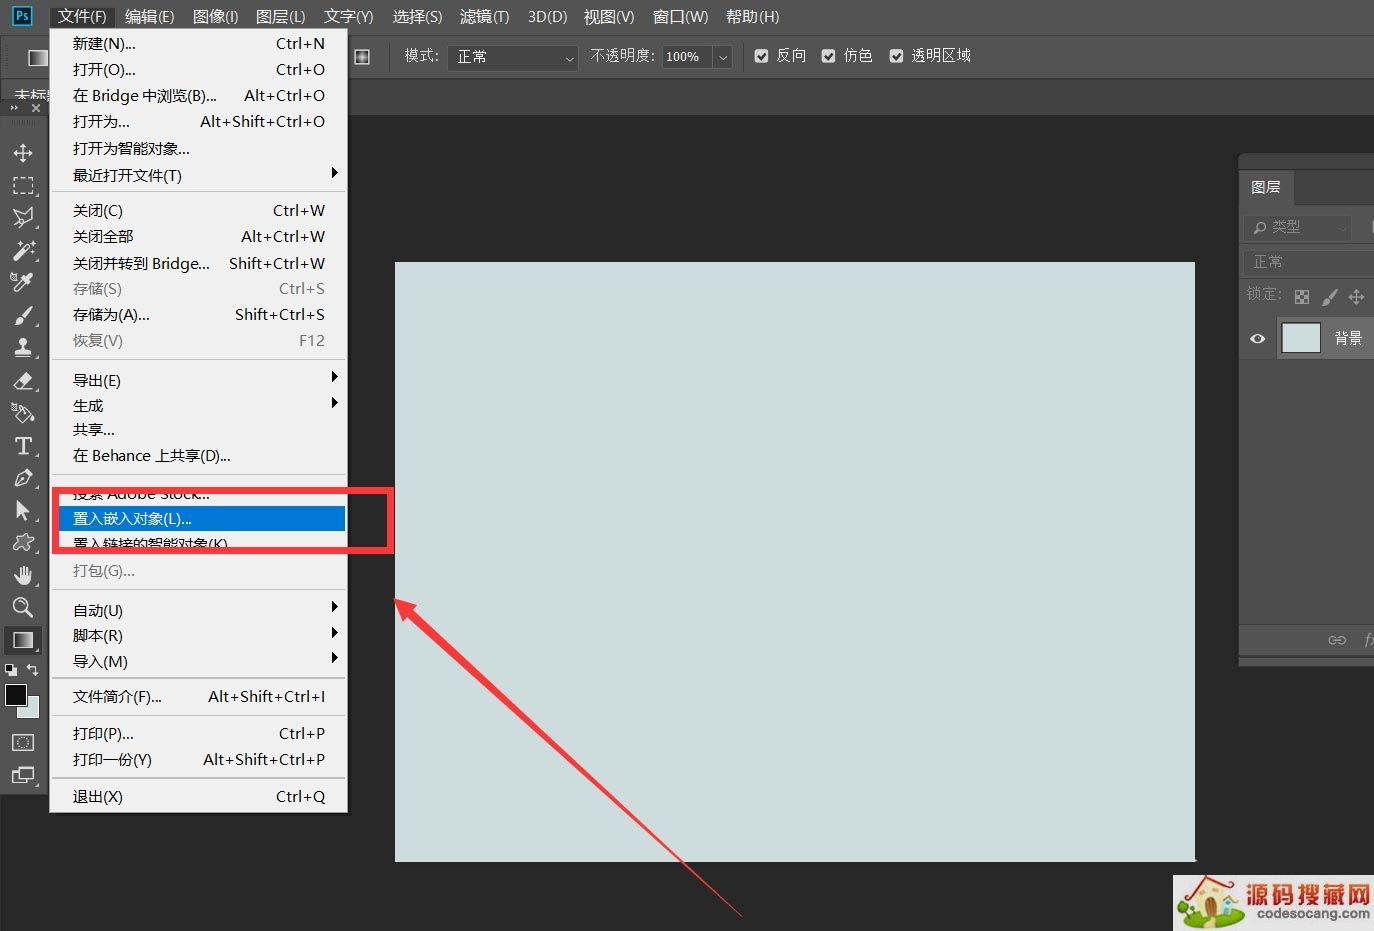Open the 帮助(H) menu

tap(752, 16)
